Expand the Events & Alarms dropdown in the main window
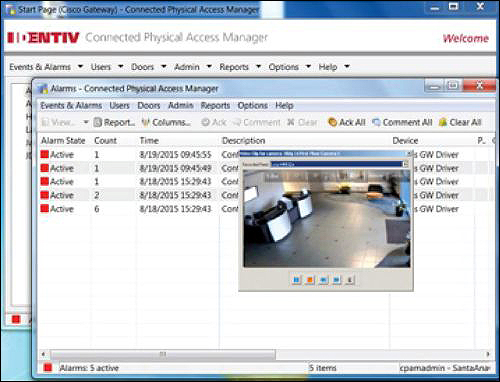Image resolution: width=500 pixels, height=382 pixels. click(80, 66)
